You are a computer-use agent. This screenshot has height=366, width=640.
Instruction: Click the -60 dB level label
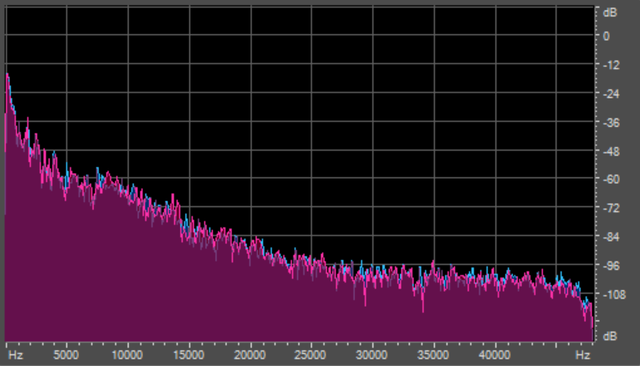[611, 179]
